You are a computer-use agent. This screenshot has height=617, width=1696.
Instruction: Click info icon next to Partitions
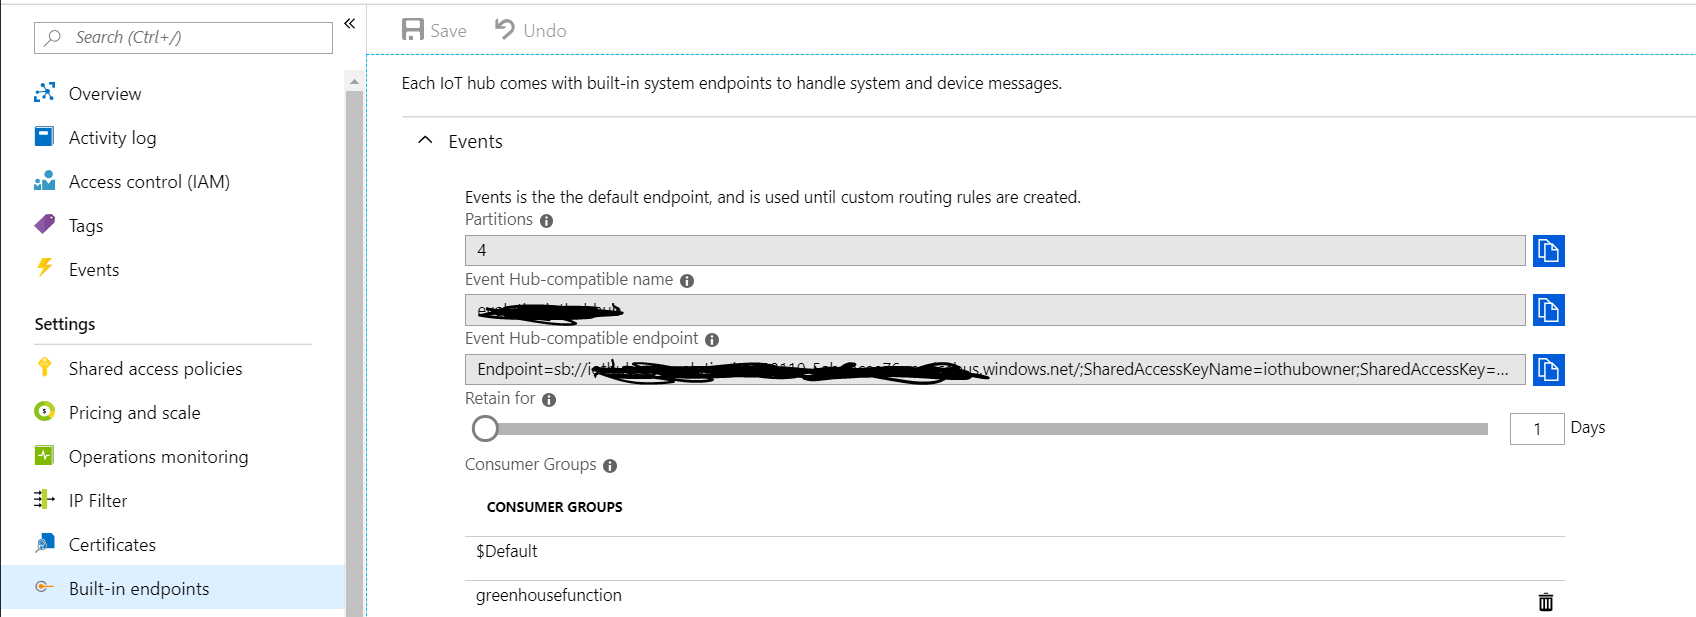[546, 221]
